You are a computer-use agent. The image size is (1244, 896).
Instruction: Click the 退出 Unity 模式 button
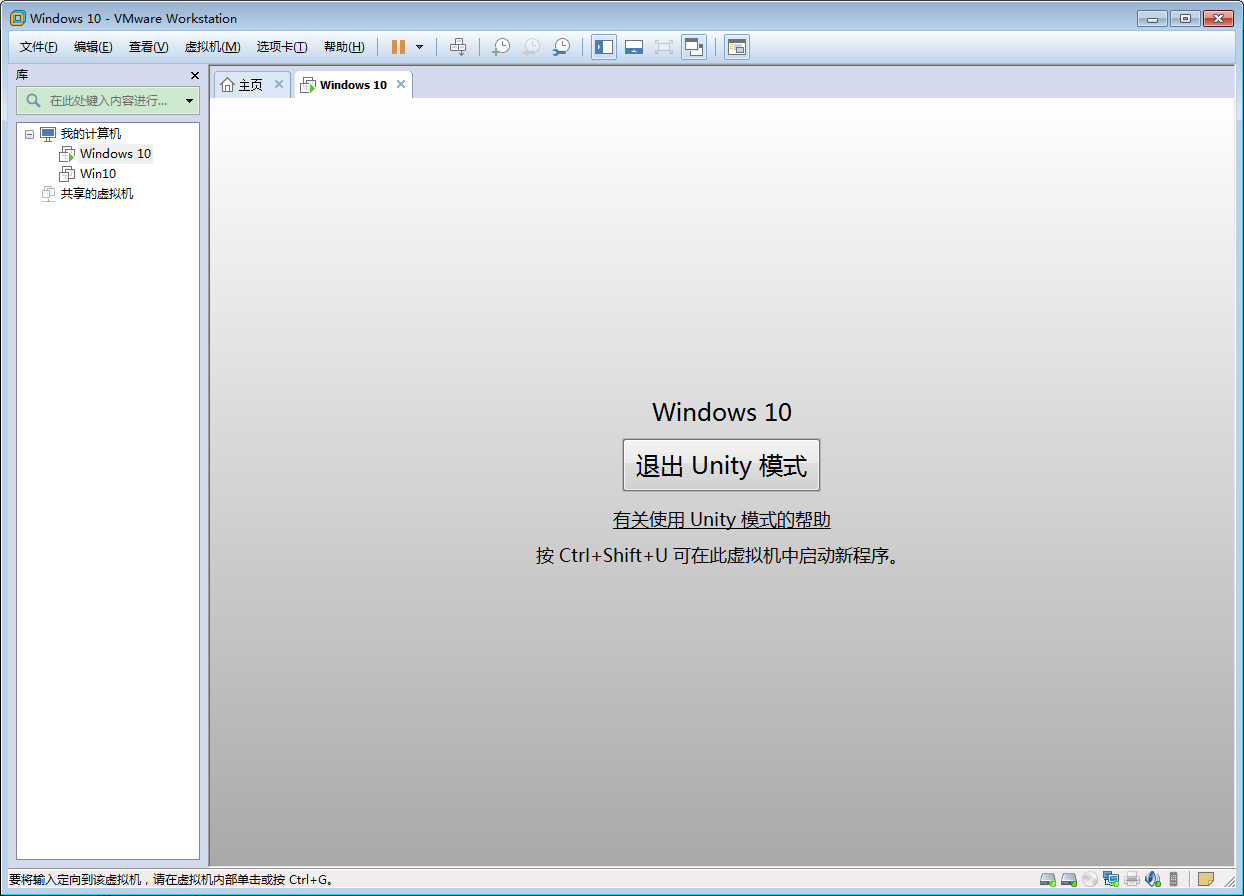tap(721, 464)
